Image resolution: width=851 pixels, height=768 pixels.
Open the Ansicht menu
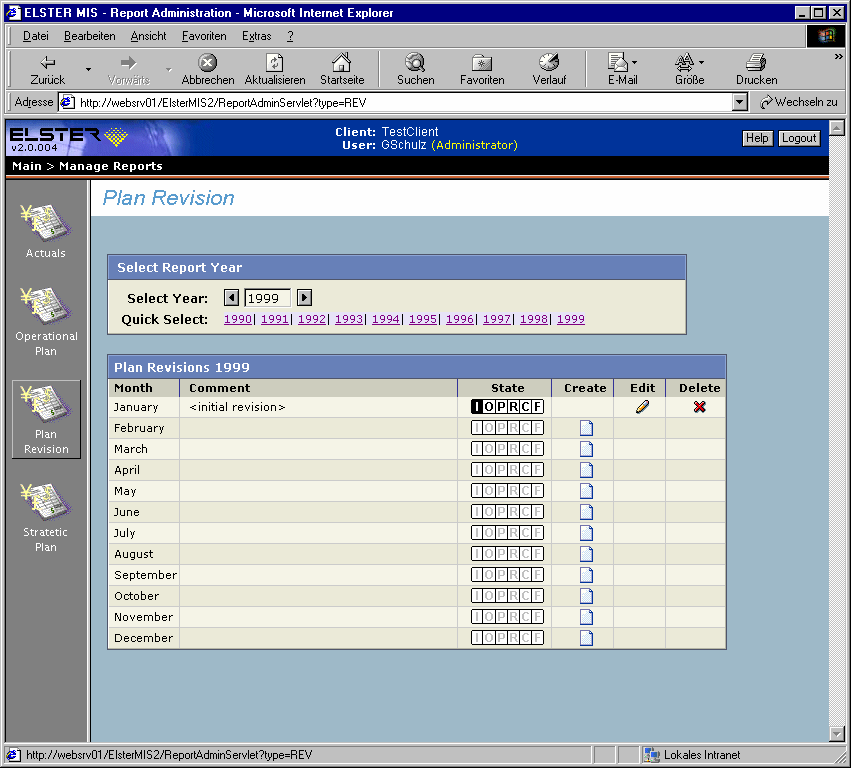(148, 36)
